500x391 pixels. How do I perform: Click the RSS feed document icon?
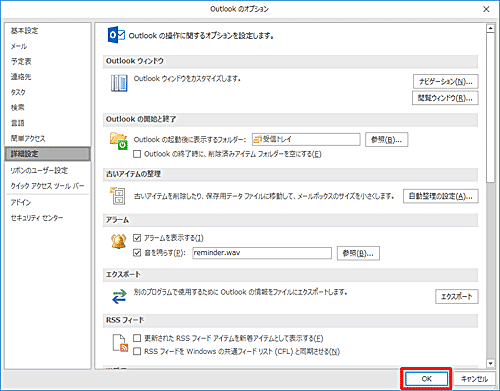click(x=120, y=343)
